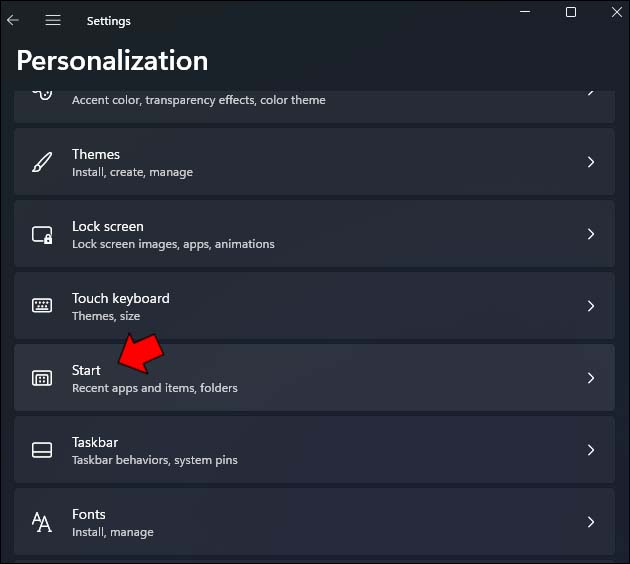630x564 pixels.
Task: Click the Themes paintbrush icon
Action: click(x=42, y=162)
